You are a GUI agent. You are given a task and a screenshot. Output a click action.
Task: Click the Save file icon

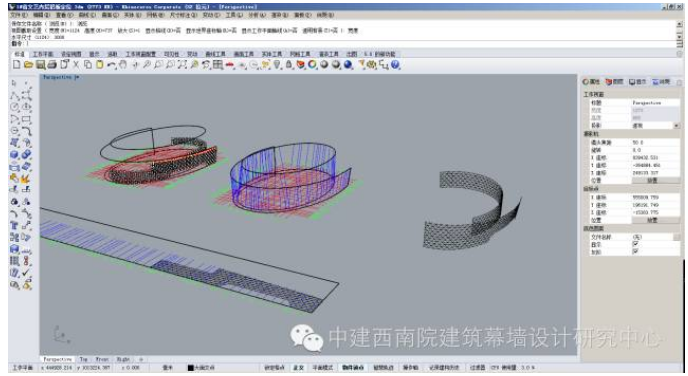tap(40, 64)
